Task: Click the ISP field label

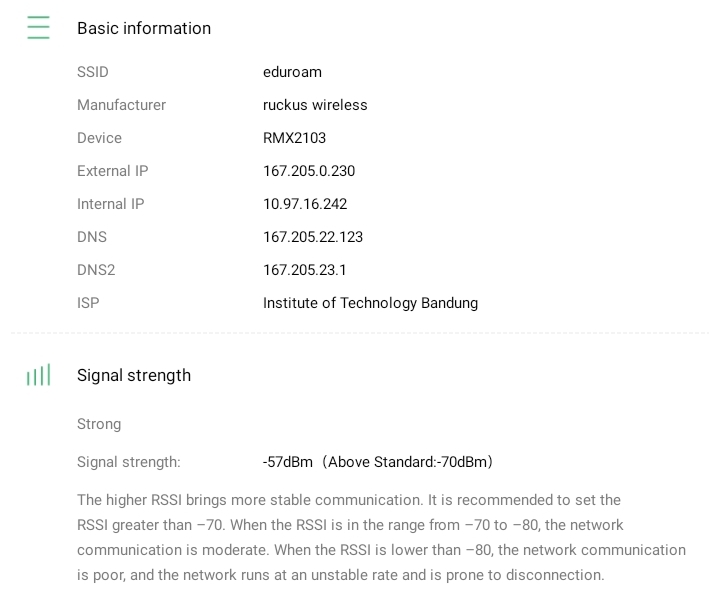Action: pyautogui.click(x=88, y=303)
